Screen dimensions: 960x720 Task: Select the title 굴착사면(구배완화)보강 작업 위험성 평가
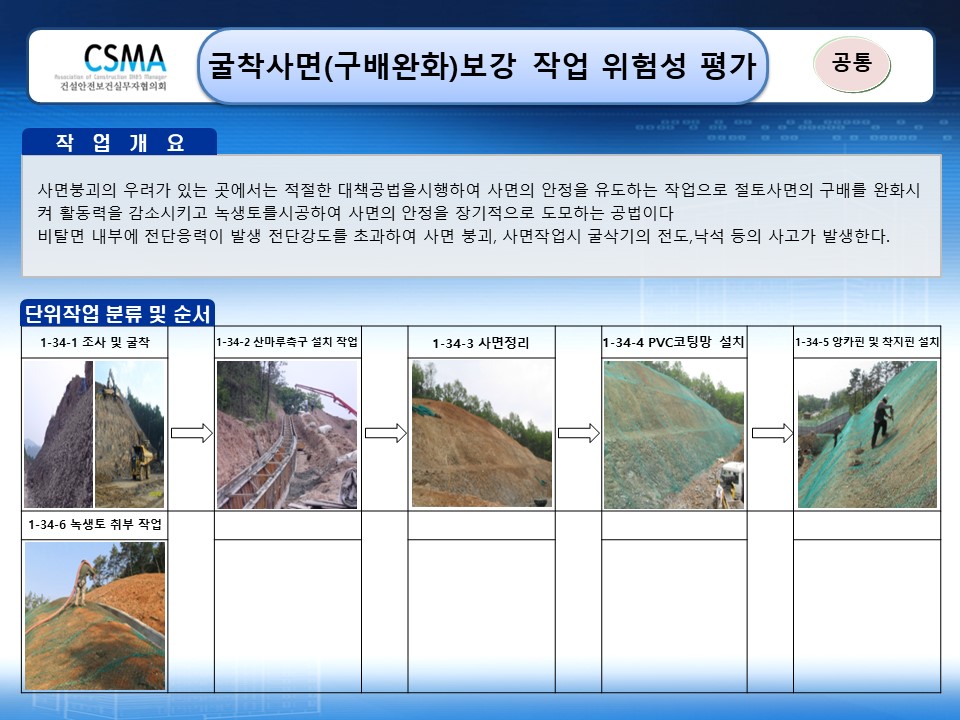482,66
